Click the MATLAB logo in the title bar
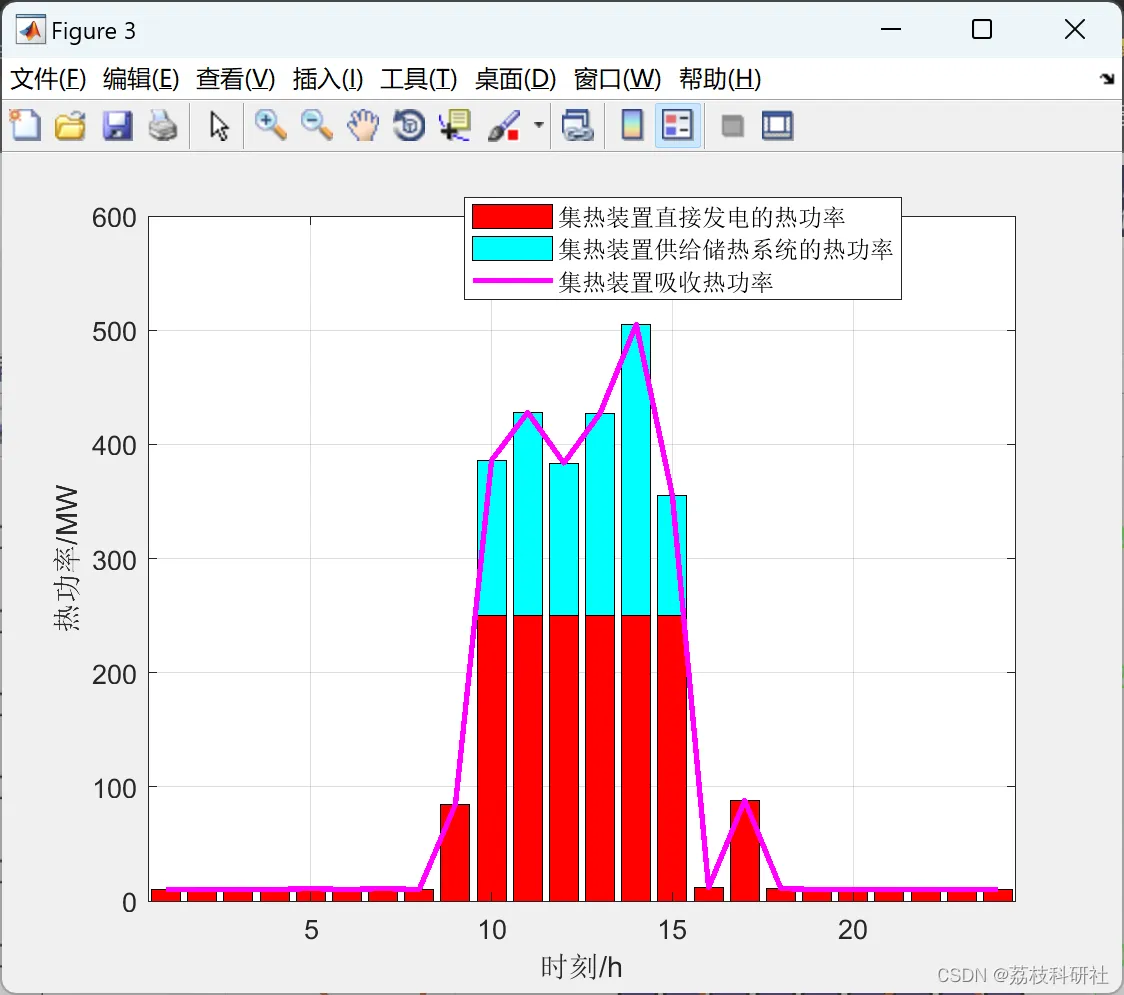Screen dimensions: 1124x995 click(x=31, y=29)
